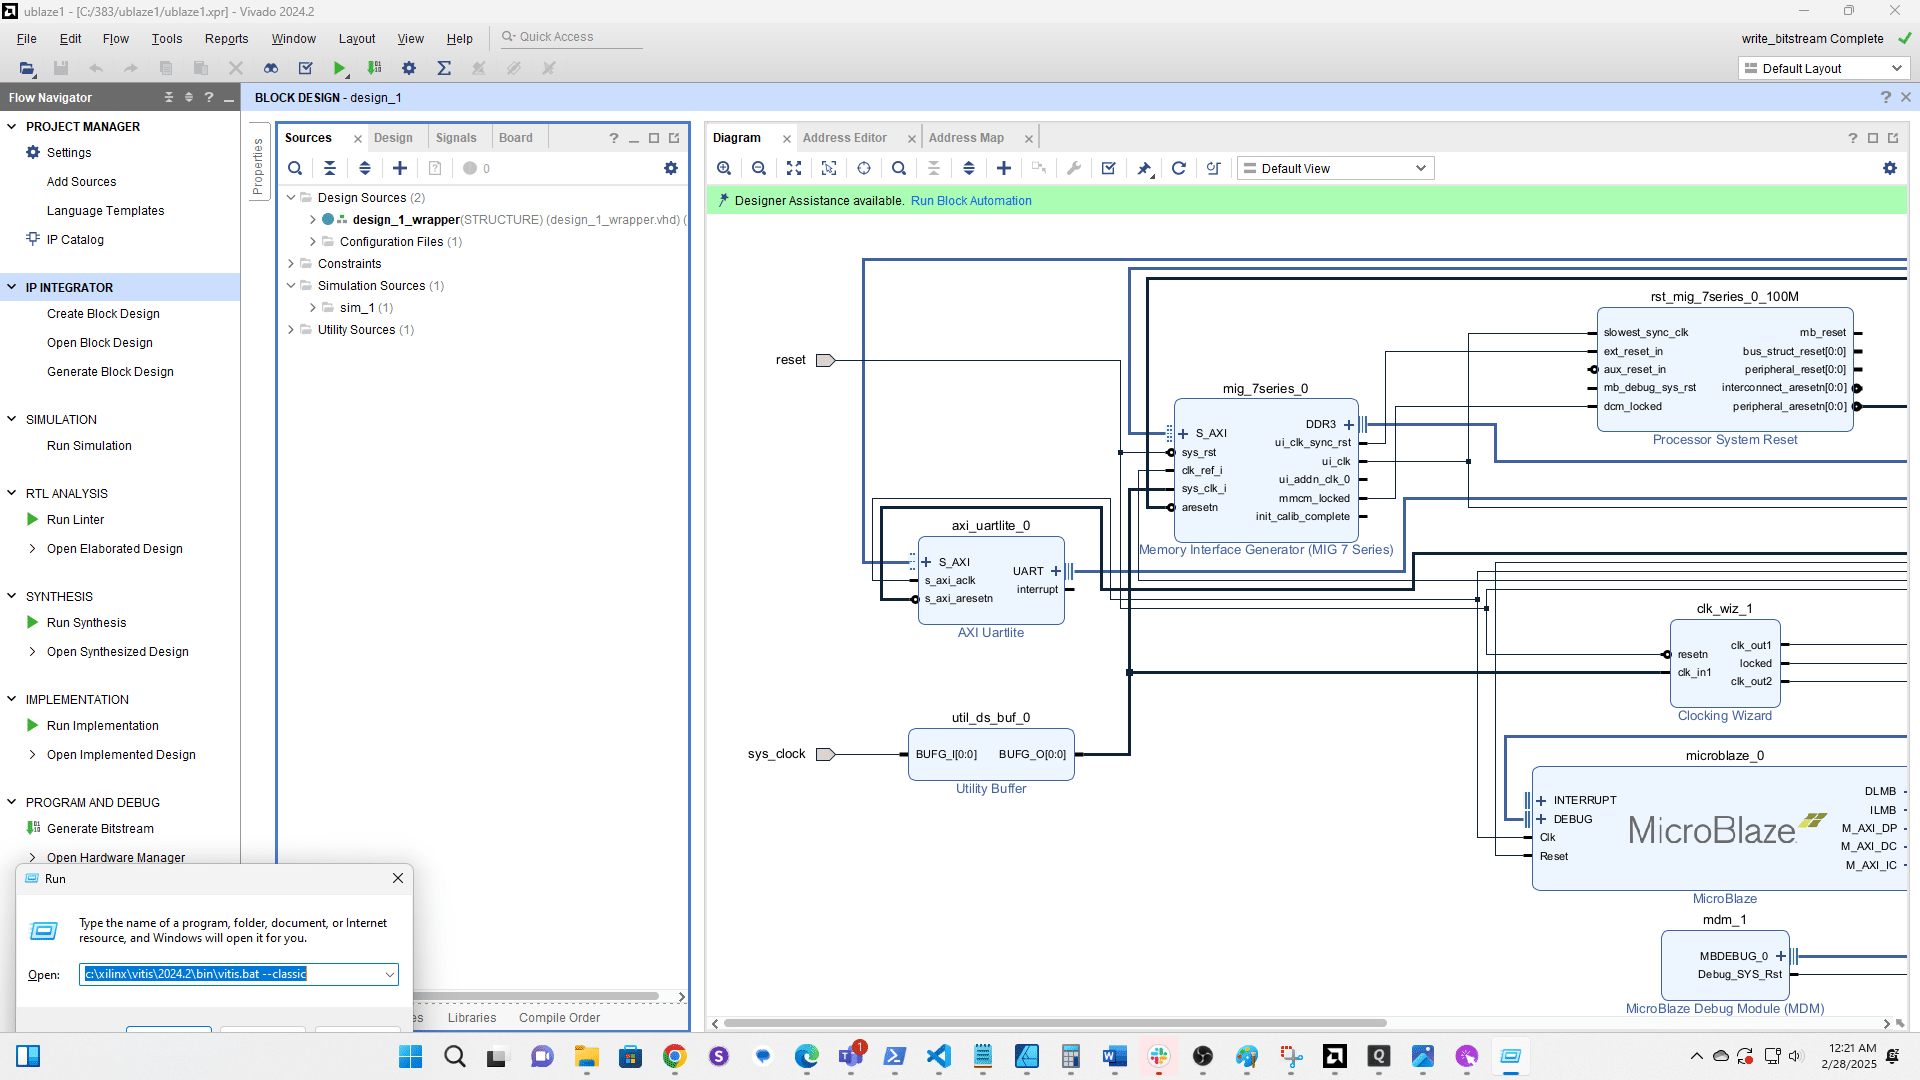Open search in the Sources panel
The width and height of the screenshot is (1920, 1080).
pyautogui.click(x=295, y=168)
